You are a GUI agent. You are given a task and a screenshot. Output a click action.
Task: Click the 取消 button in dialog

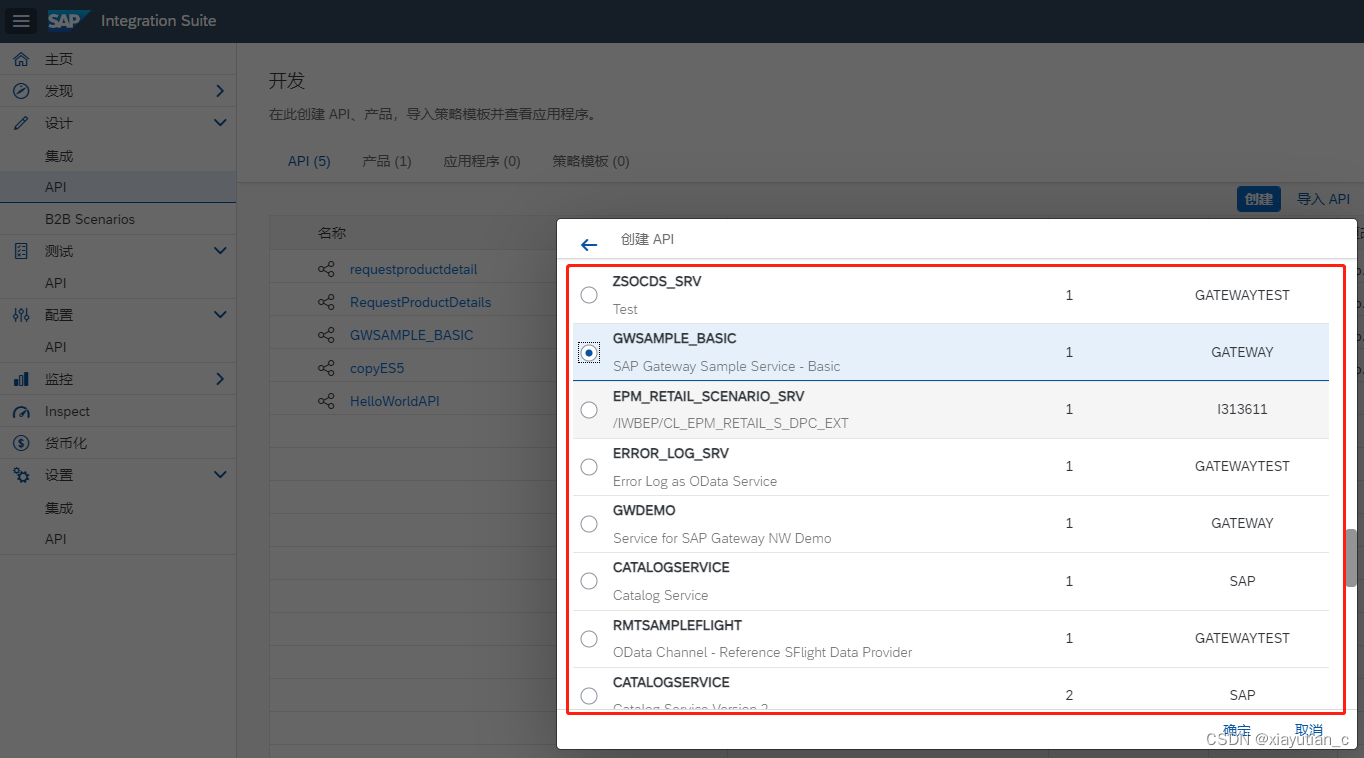1309,730
